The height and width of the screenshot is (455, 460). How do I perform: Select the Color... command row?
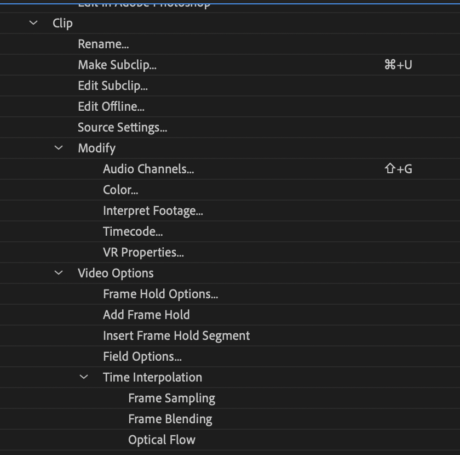[x=230, y=190]
